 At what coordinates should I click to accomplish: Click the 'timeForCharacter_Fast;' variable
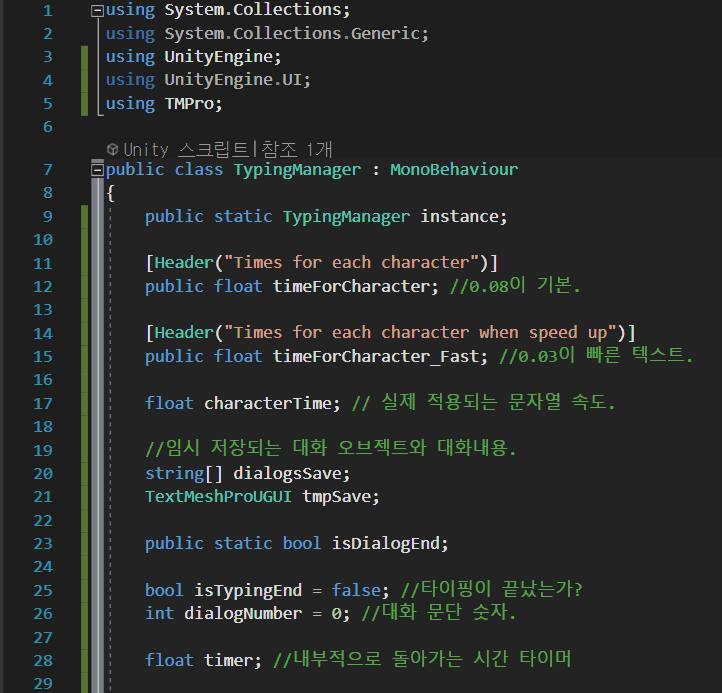click(380, 357)
